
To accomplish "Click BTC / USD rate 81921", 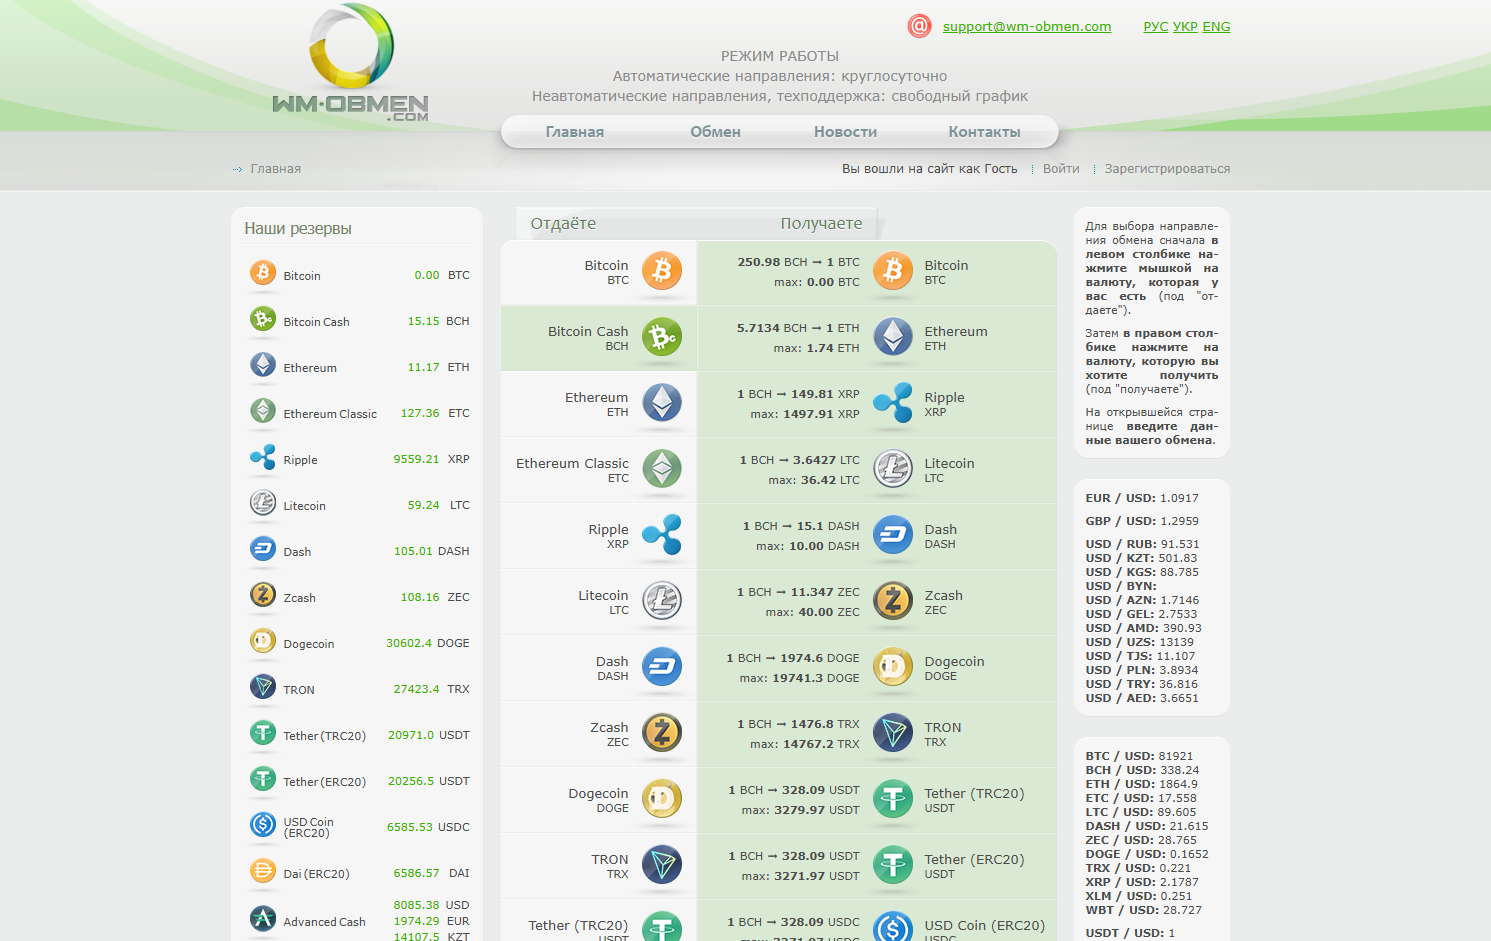I will point(1175,756).
